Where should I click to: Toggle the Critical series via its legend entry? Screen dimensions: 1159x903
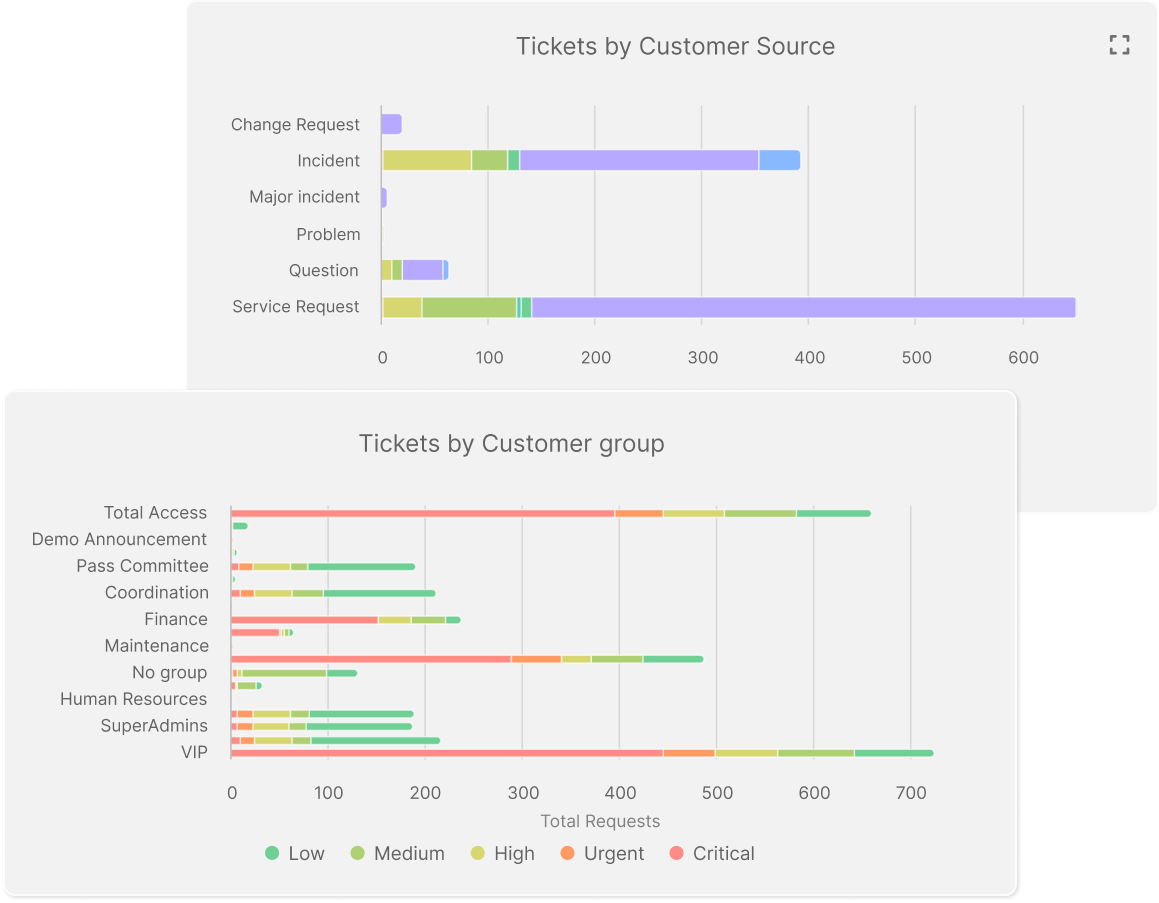click(x=712, y=853)
